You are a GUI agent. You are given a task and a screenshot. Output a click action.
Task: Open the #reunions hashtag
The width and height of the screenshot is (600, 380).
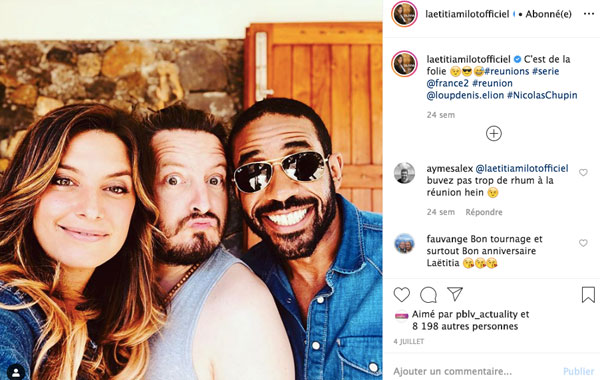507,71
